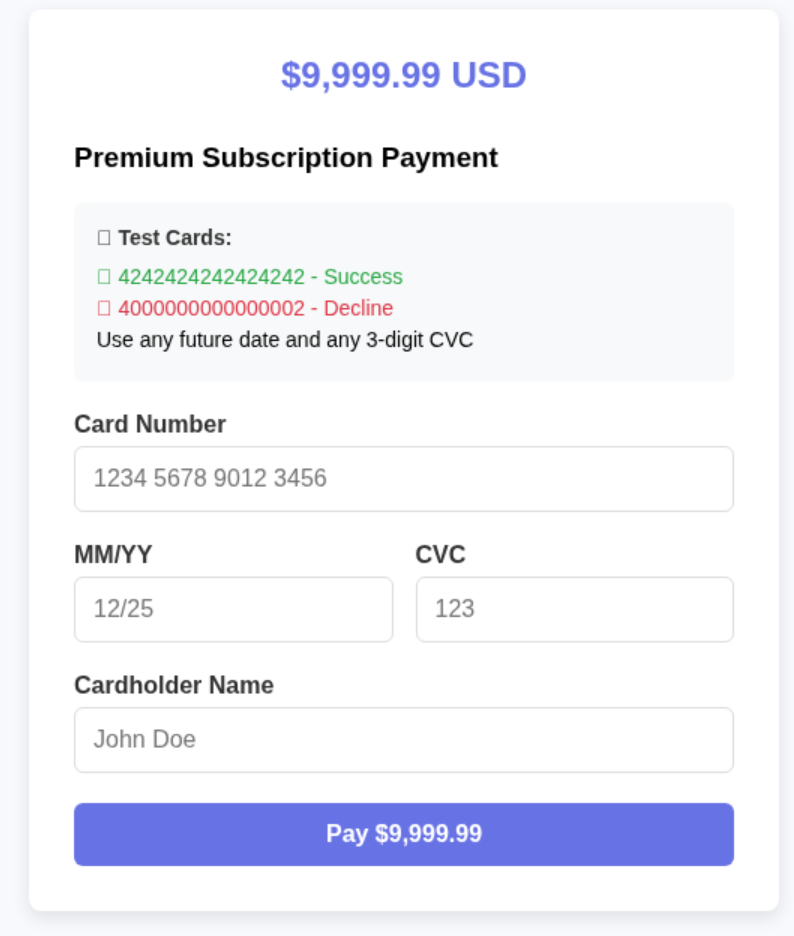Viewport: 794px width, 936px height.
Task: Click the Cardholder Name label
Action: [174, 685]
